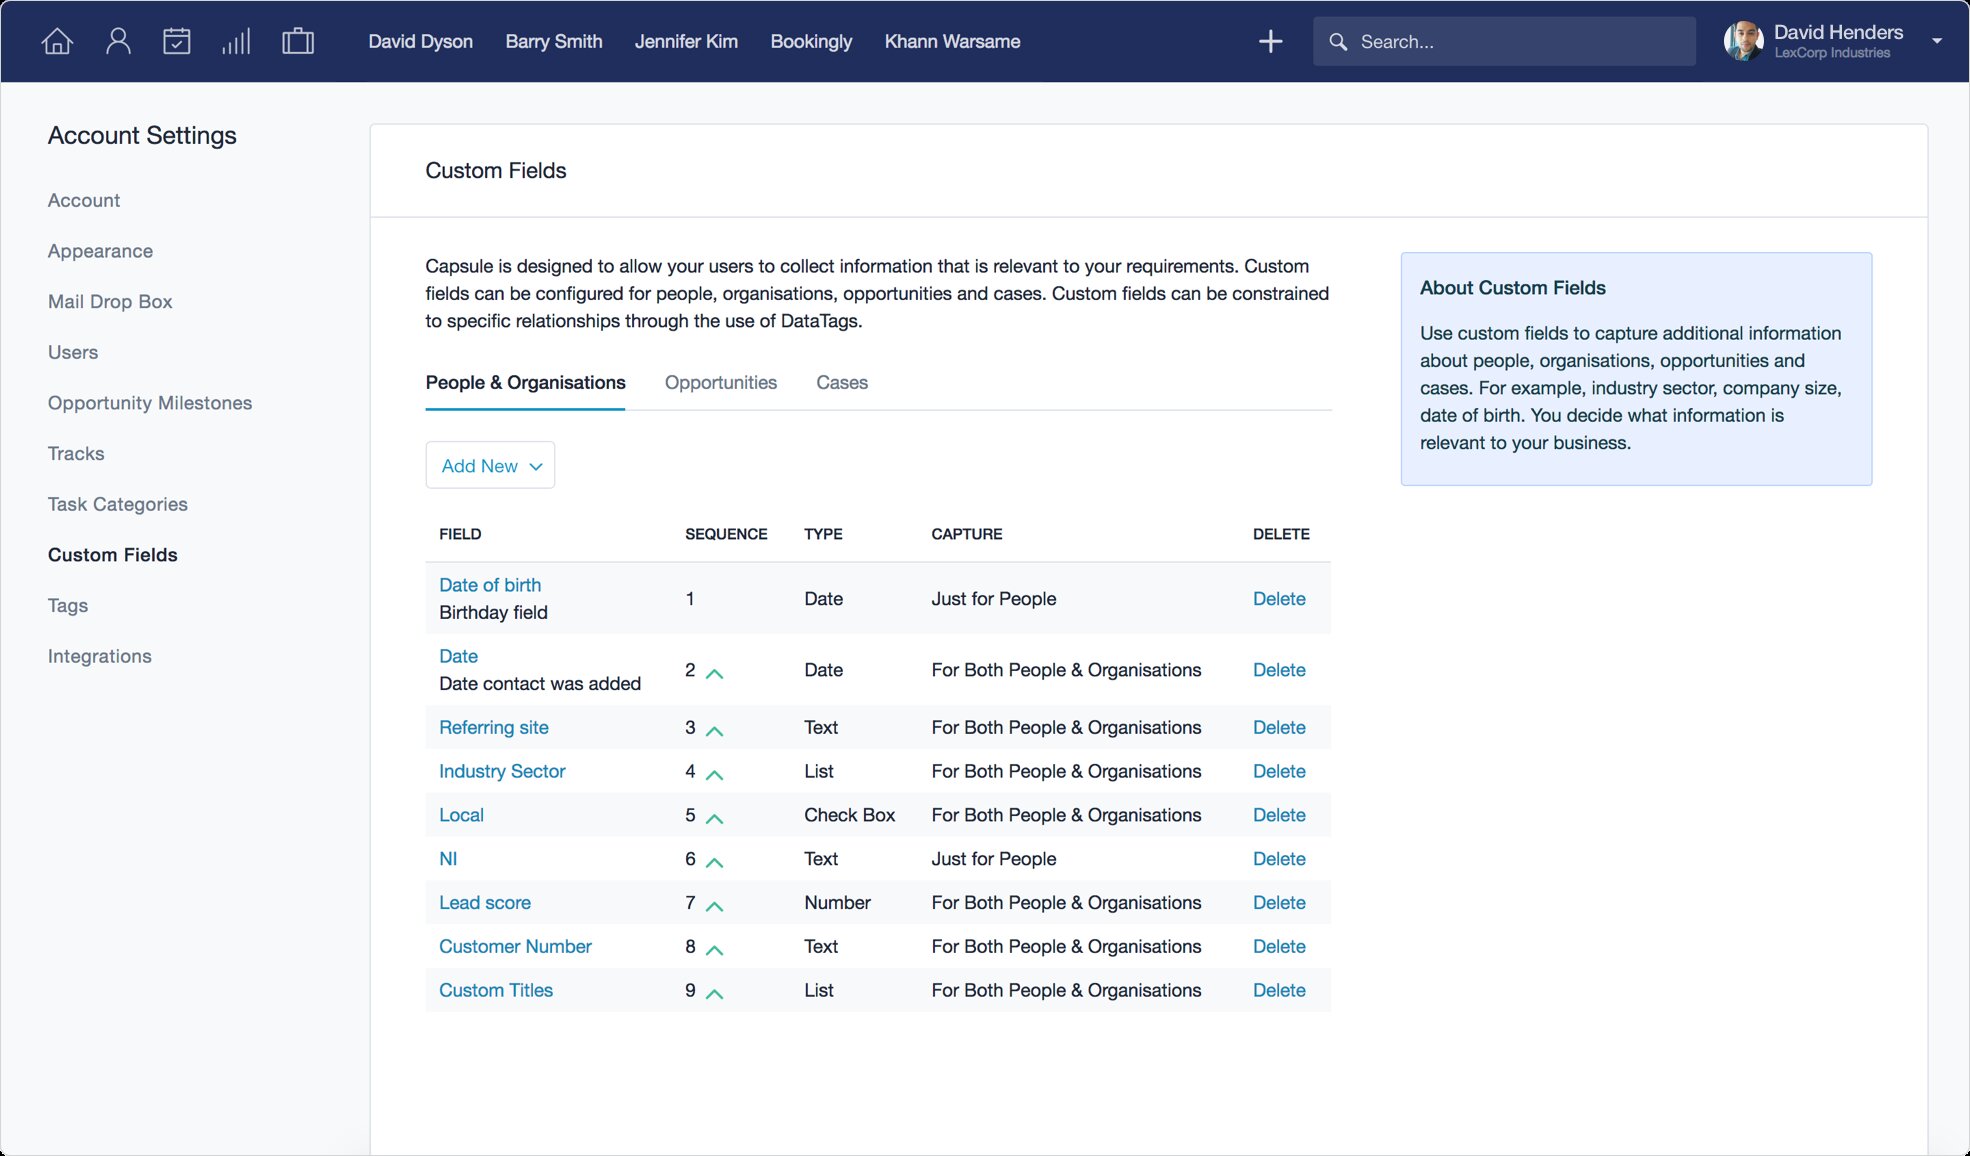Screen dimensions: 1970x1156
Task: Open the Calendar tasks icon
Action: point(177,41)
